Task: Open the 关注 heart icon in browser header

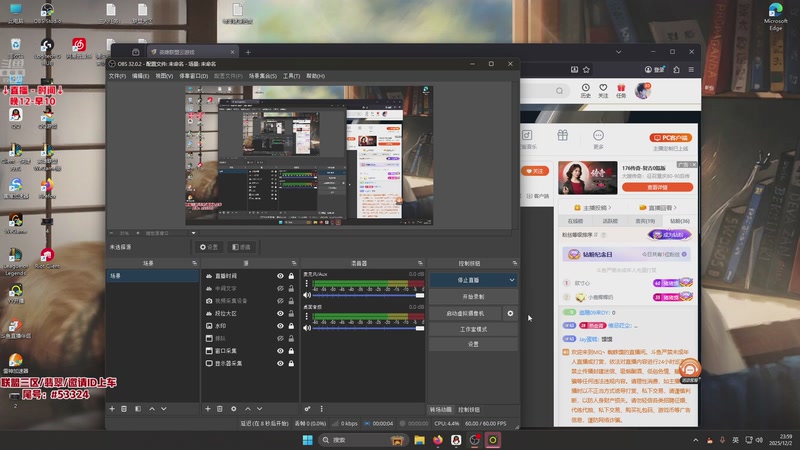Action: (x=603, y=91)
